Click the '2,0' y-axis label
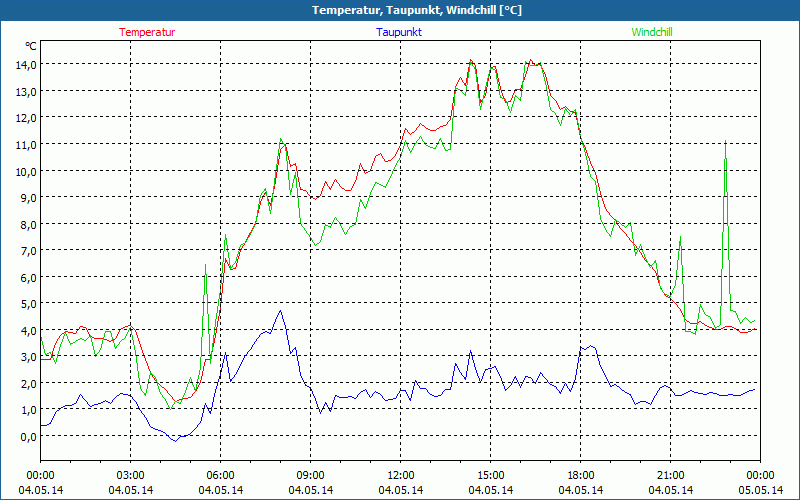 [x=28, y=383]
